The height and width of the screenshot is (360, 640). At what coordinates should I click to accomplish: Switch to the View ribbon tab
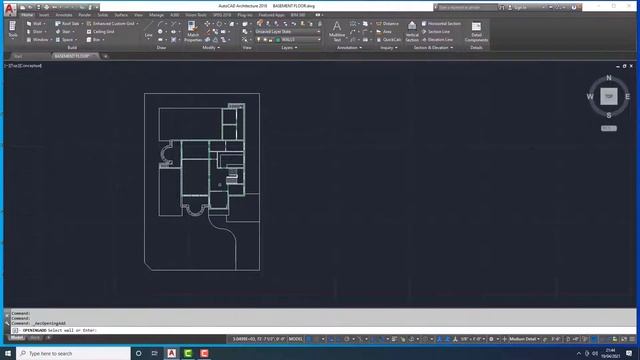139,15
